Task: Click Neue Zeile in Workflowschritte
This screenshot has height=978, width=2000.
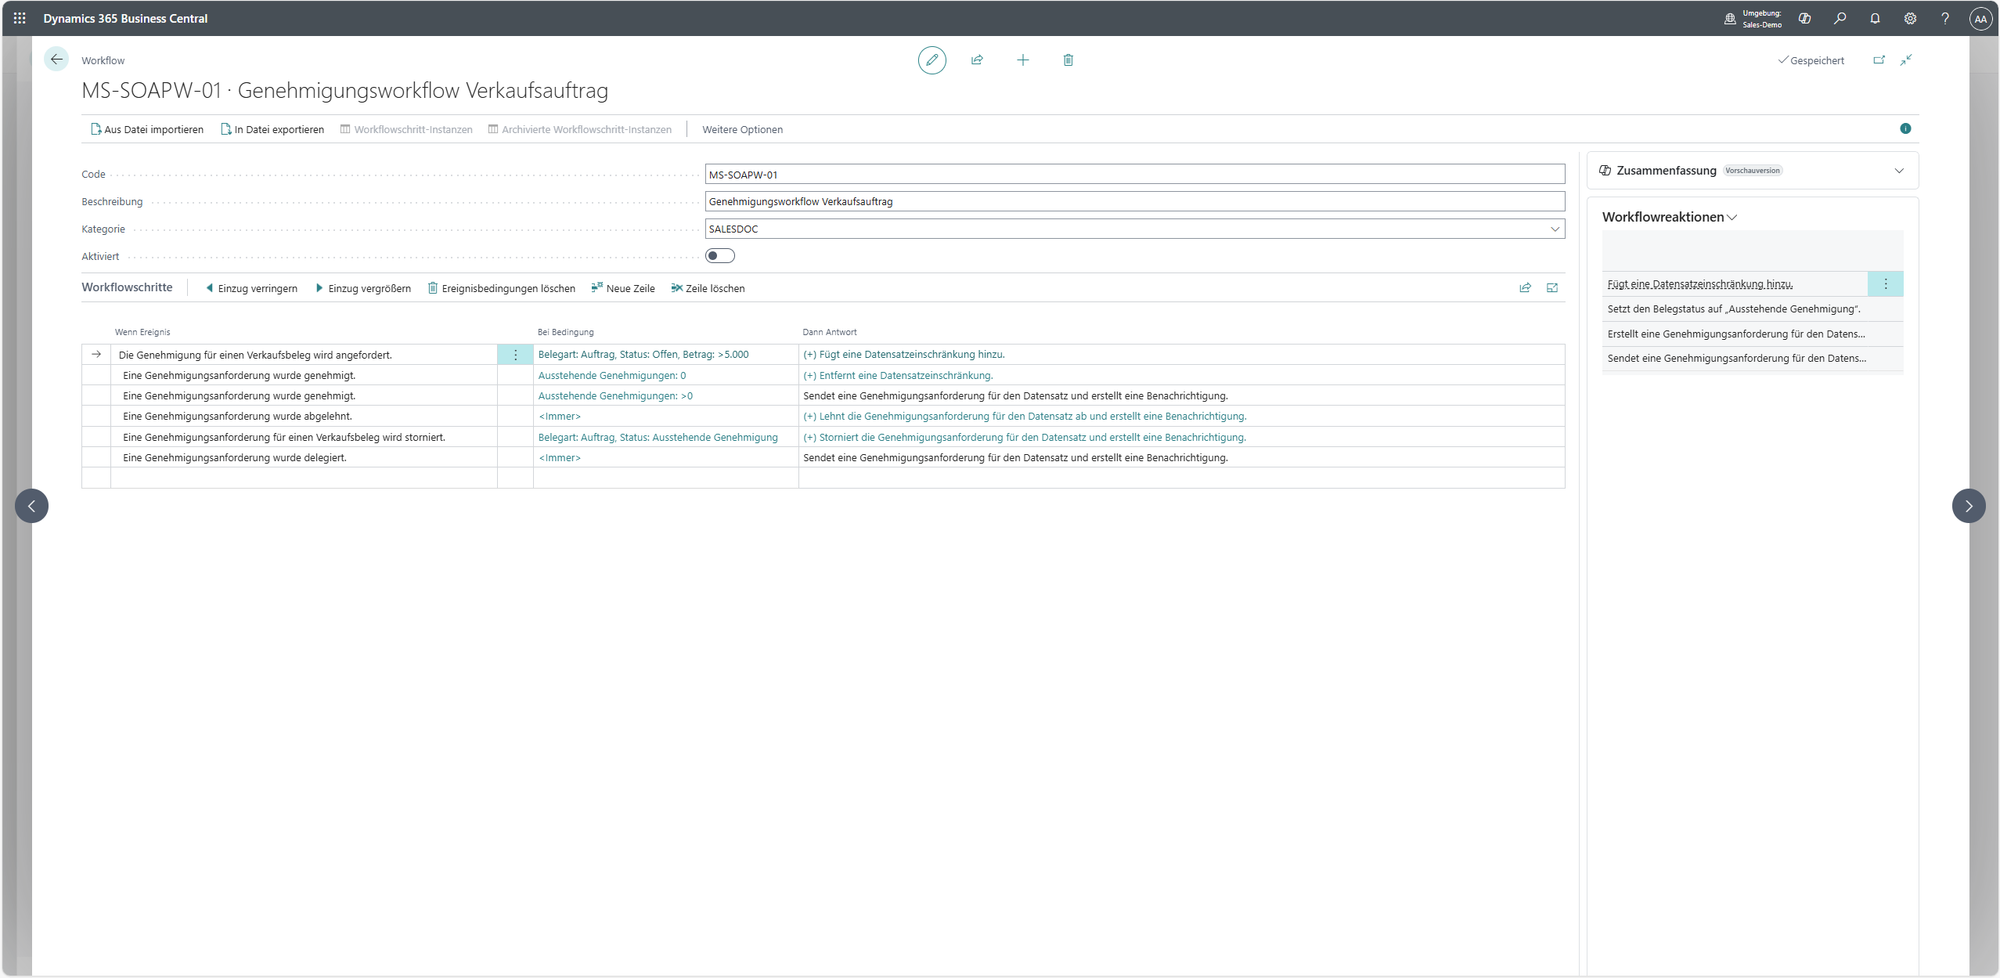Action: pos(623,289)
